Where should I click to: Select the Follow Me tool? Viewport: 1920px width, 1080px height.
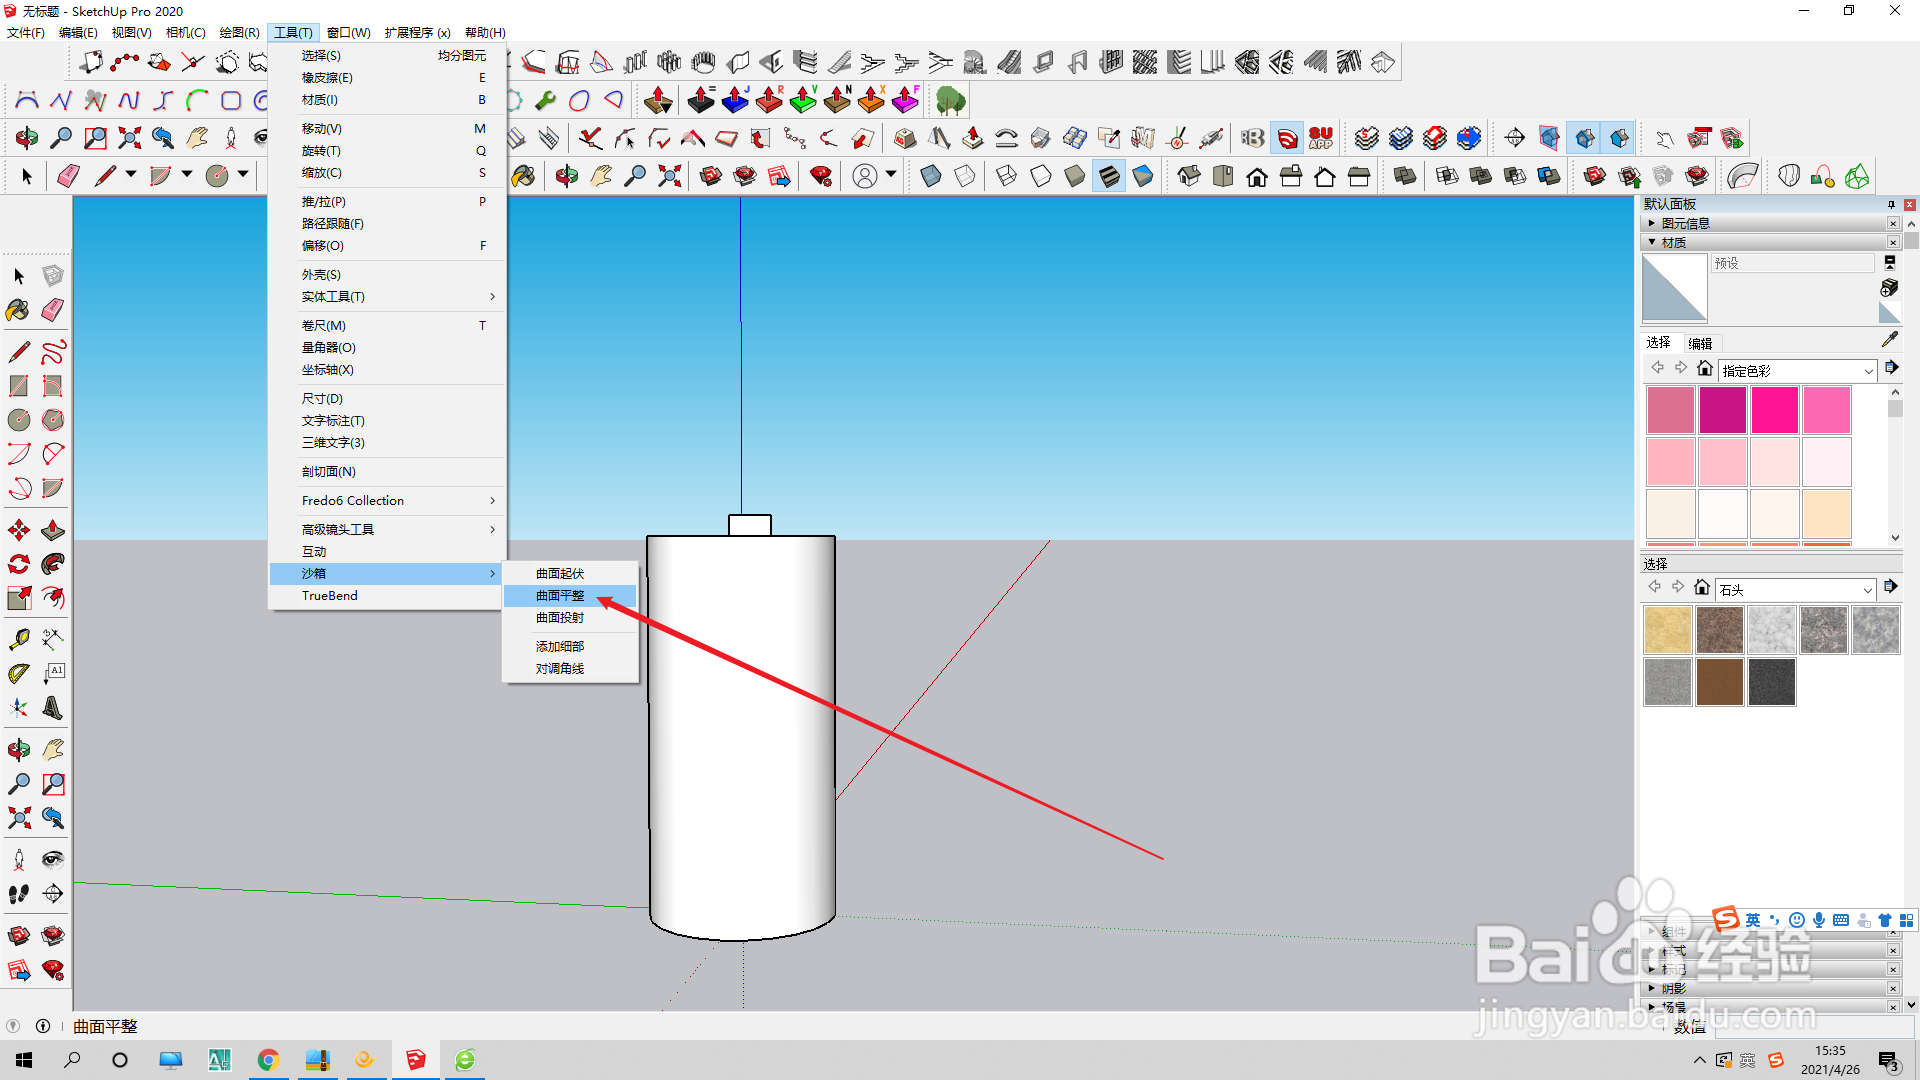[53, 564]
